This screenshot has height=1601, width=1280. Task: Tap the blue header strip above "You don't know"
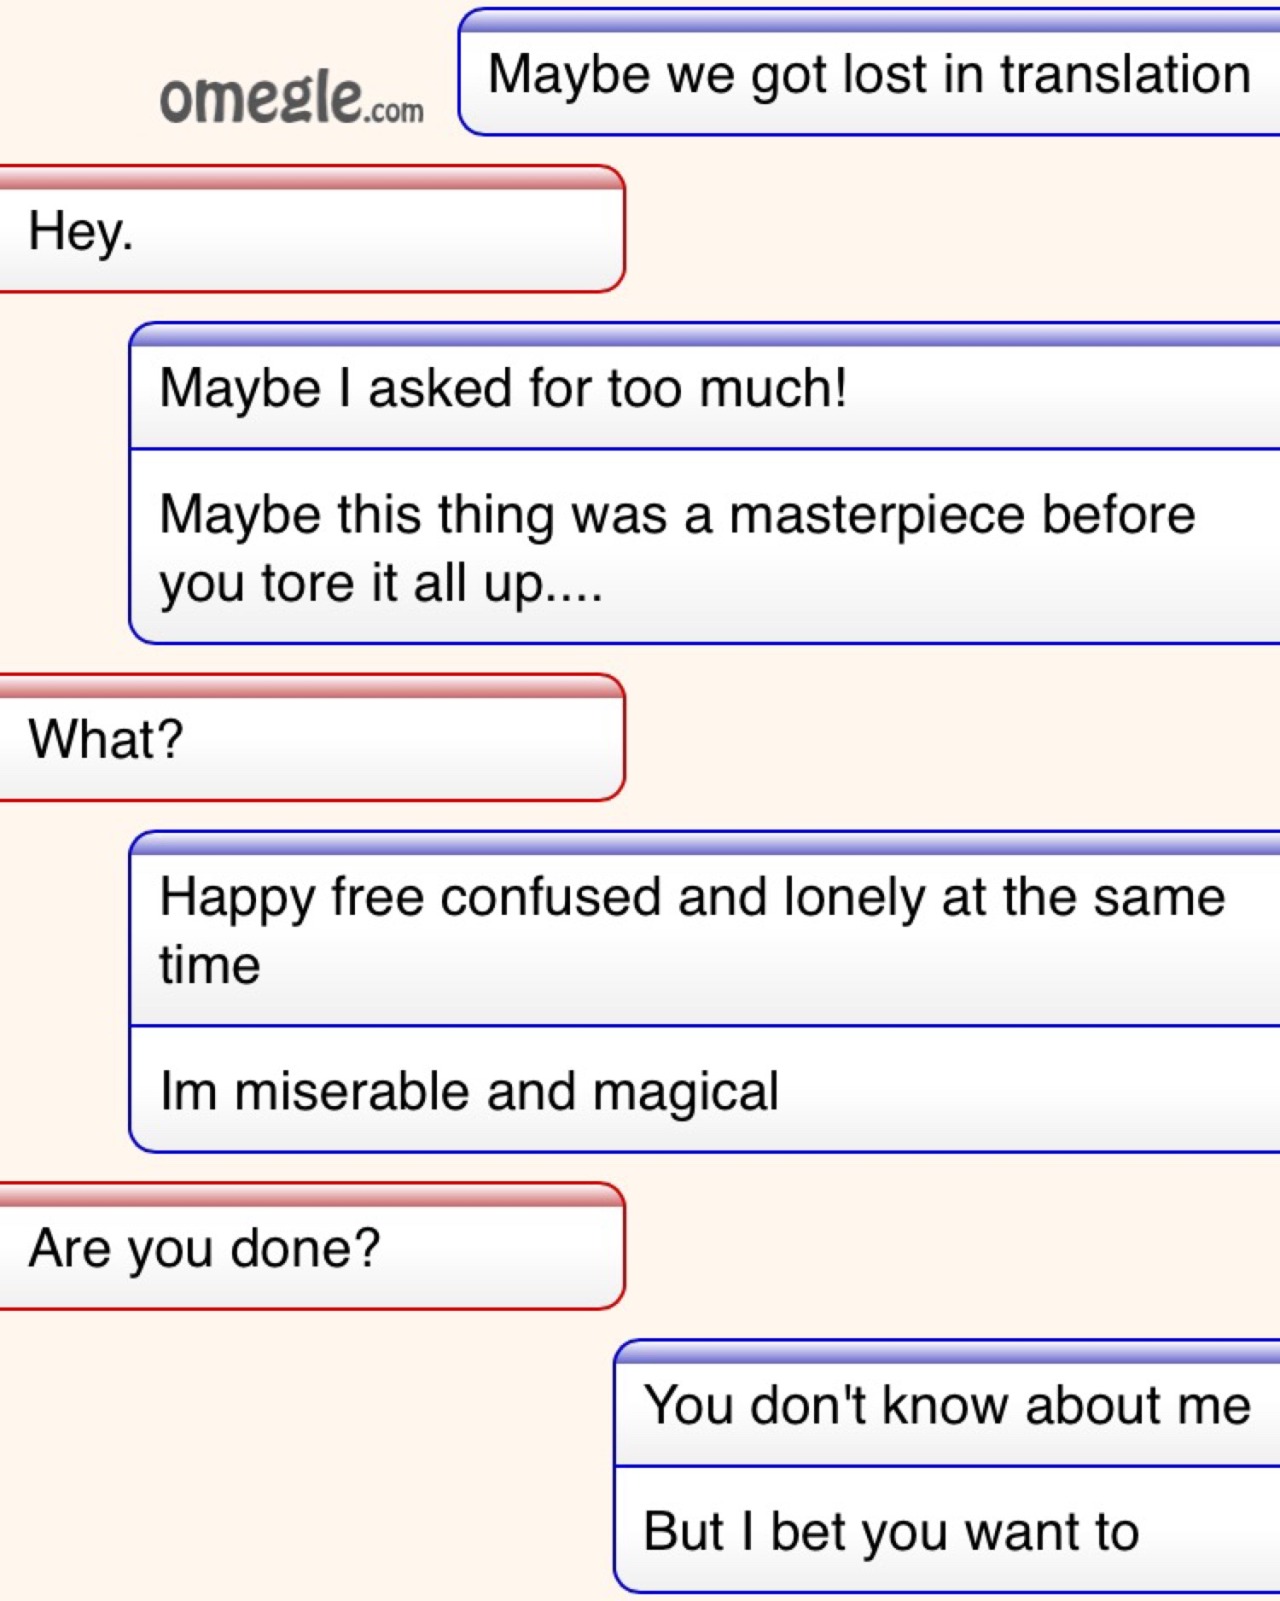point(946,1353)
